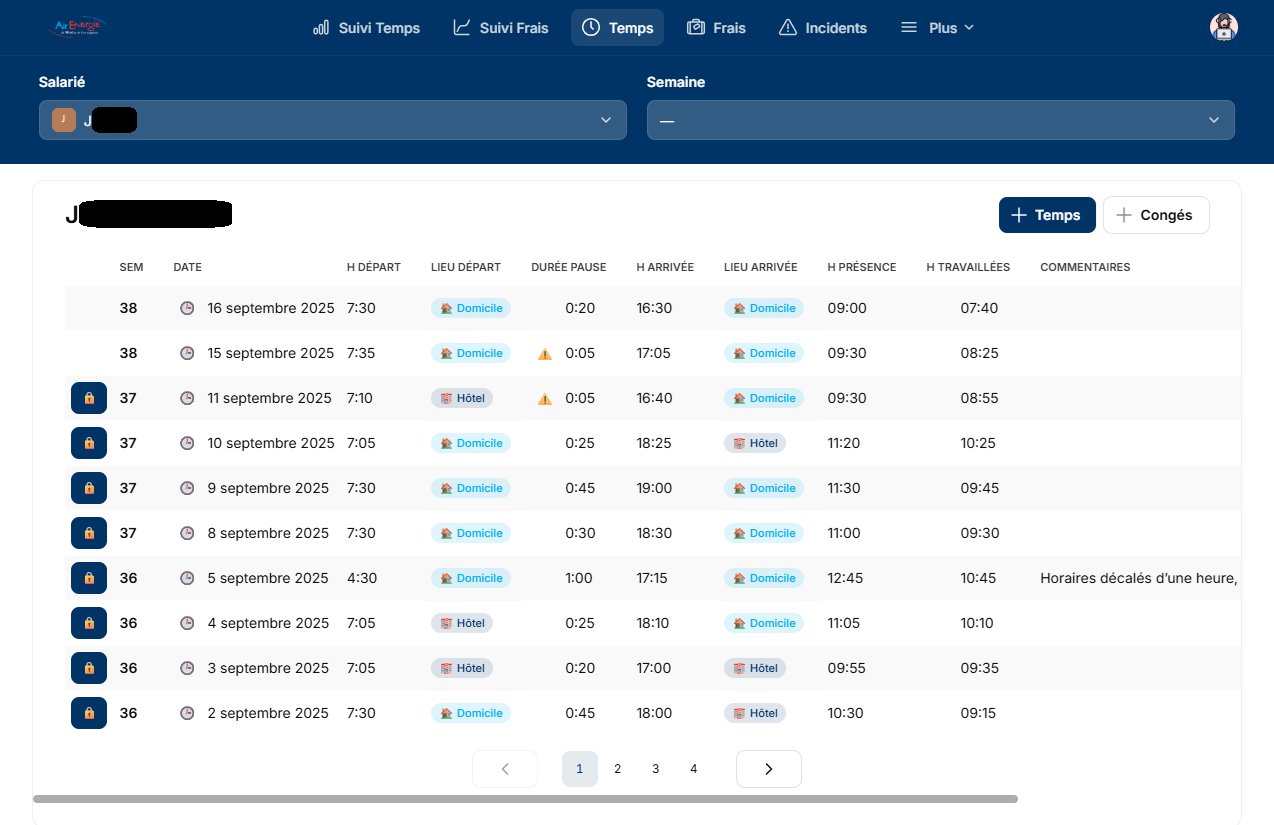Click clock icon beside 16 septembre 2025

pos(187,308)
